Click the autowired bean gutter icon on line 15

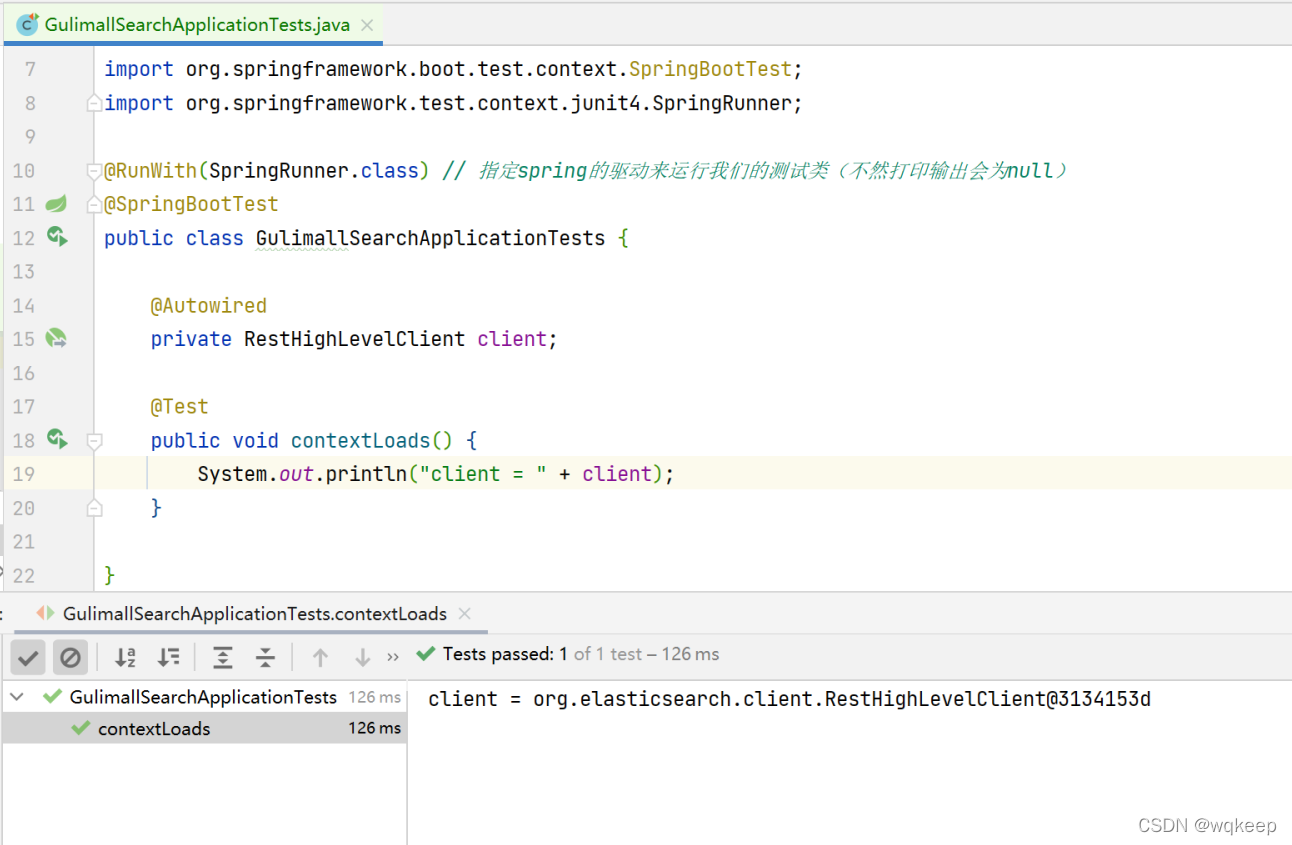click(x=56, y=338)
